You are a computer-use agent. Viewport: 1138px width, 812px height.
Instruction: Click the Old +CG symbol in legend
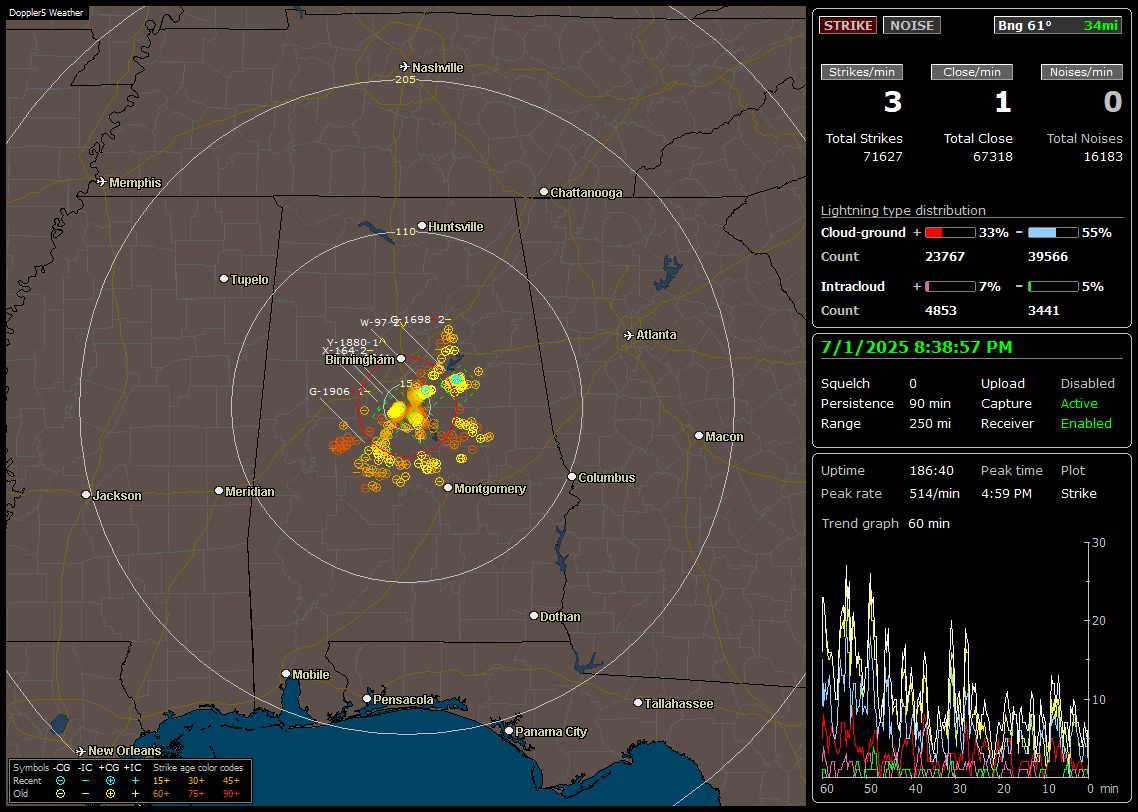(x=110, y=794)
